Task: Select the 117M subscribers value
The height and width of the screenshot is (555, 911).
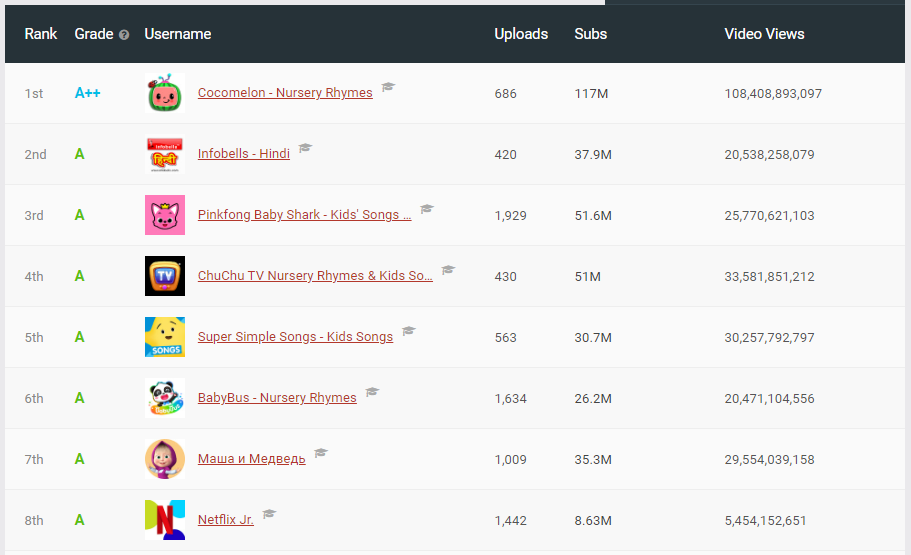Action: click(x=591, y=94)
